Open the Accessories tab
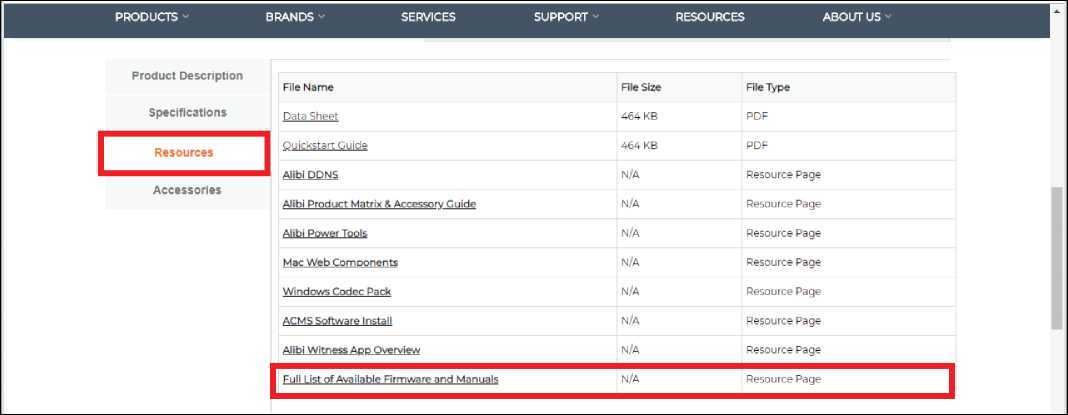 (x=187, y=190)
